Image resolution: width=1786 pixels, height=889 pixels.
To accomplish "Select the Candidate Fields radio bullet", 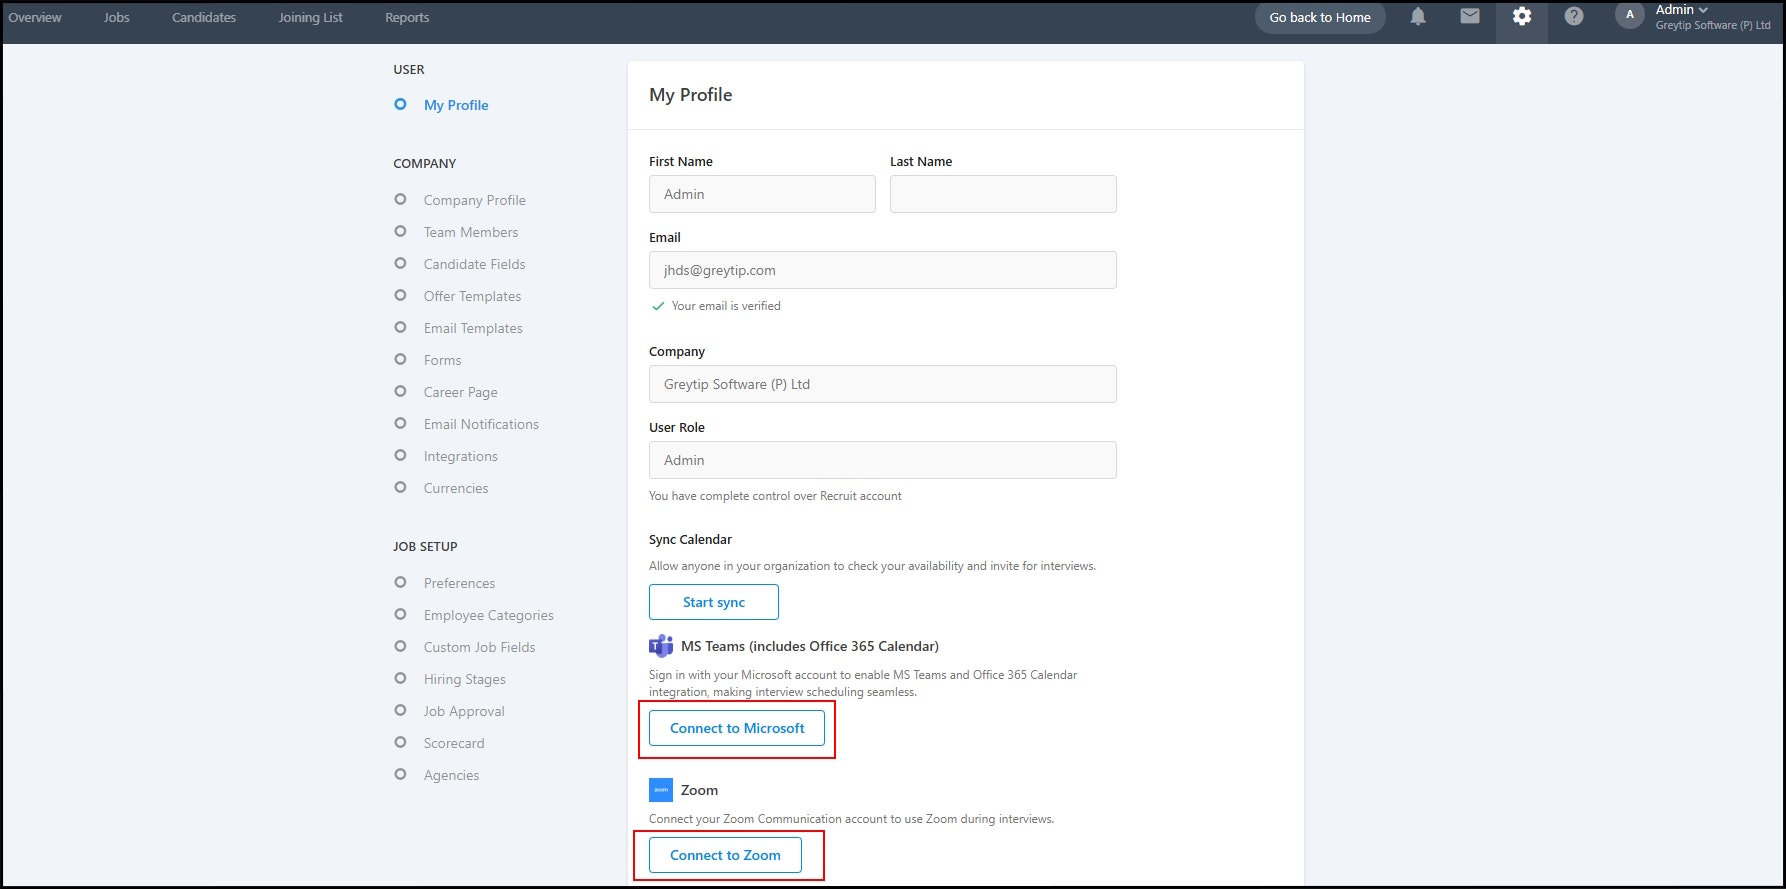I will click(400, 263).
